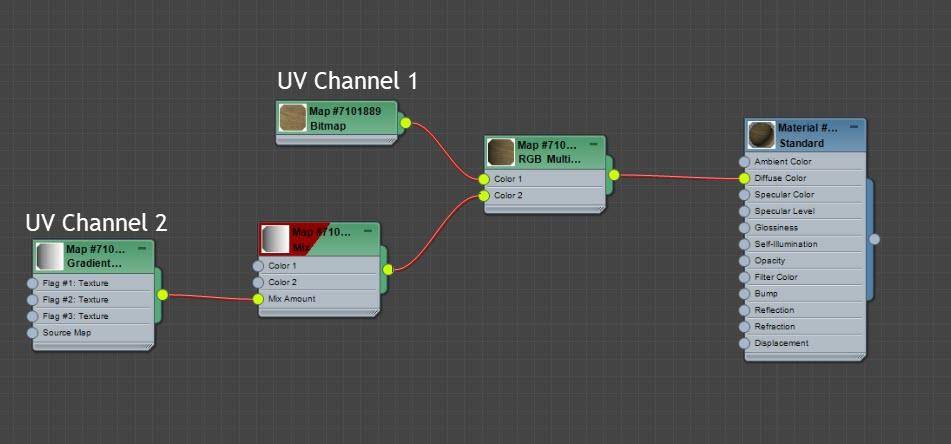This screenshot has height=444, width=951.
Task: Click the Standard material node output socket
Action: pyautogui.click(x=874, y=239)
